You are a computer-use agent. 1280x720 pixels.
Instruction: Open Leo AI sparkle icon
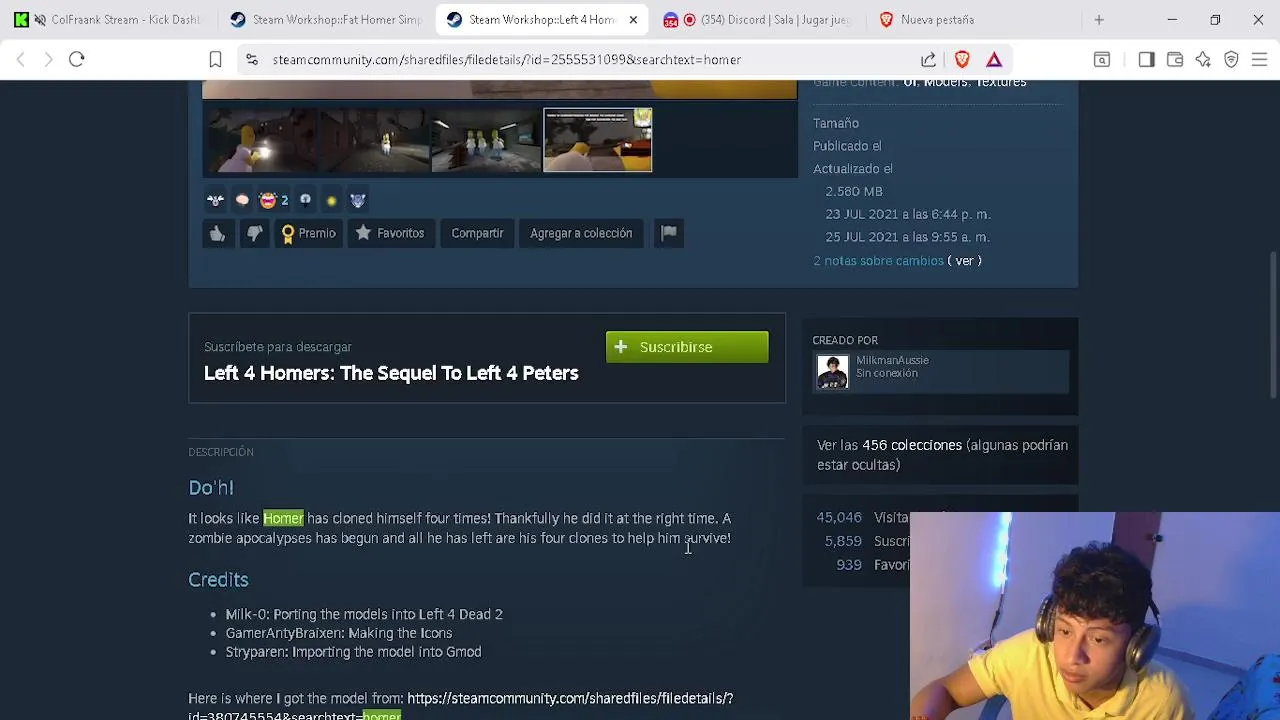click(x=1203, y=60)
